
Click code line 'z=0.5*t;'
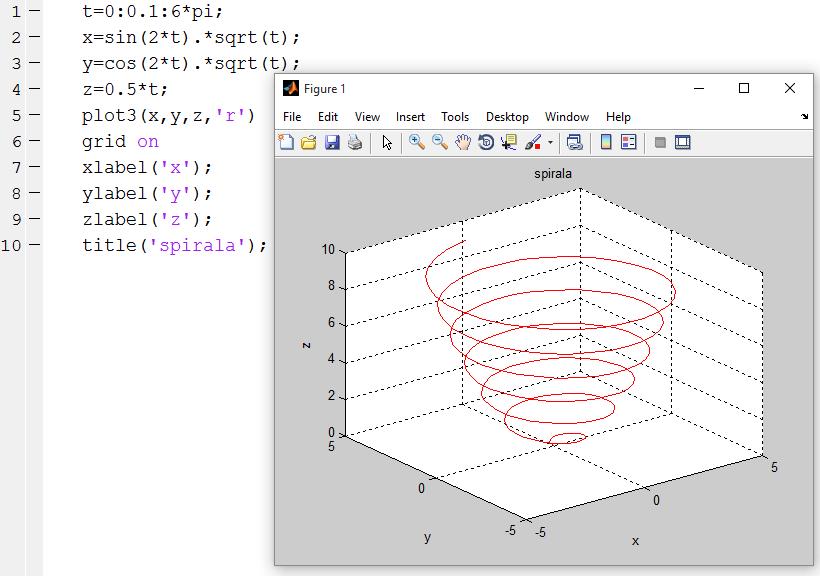(125, 89)
